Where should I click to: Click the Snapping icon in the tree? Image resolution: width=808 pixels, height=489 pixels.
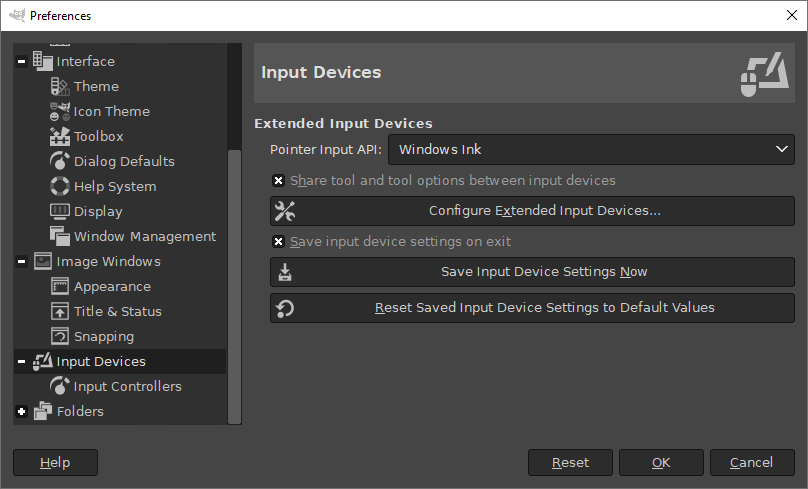59,337
